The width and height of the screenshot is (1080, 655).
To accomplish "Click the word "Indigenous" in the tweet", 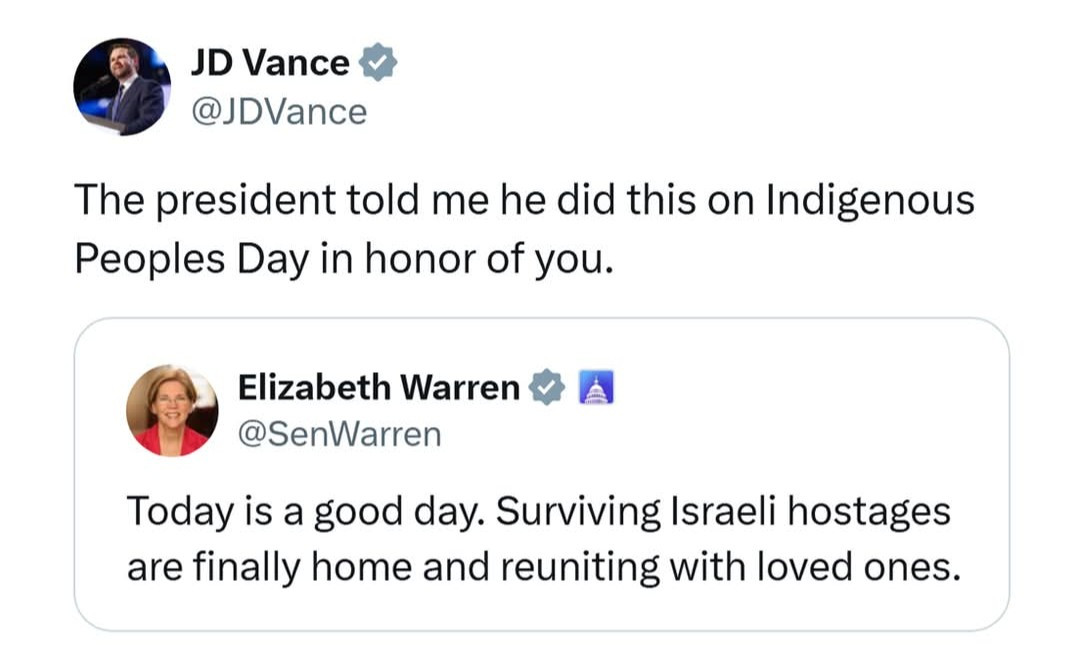I will [870, 200].
